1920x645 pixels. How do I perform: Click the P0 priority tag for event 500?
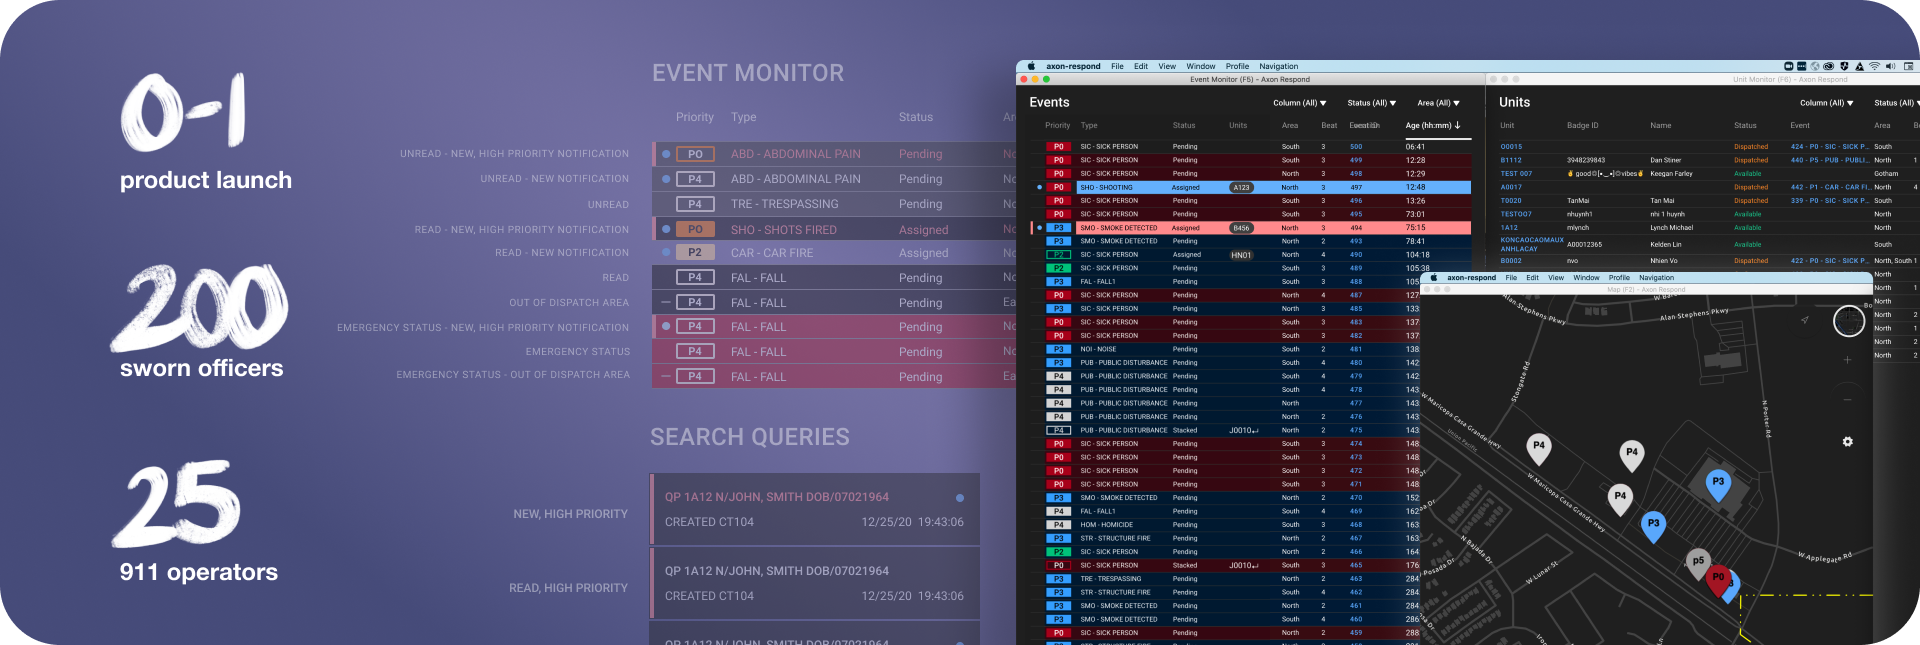1058,147
